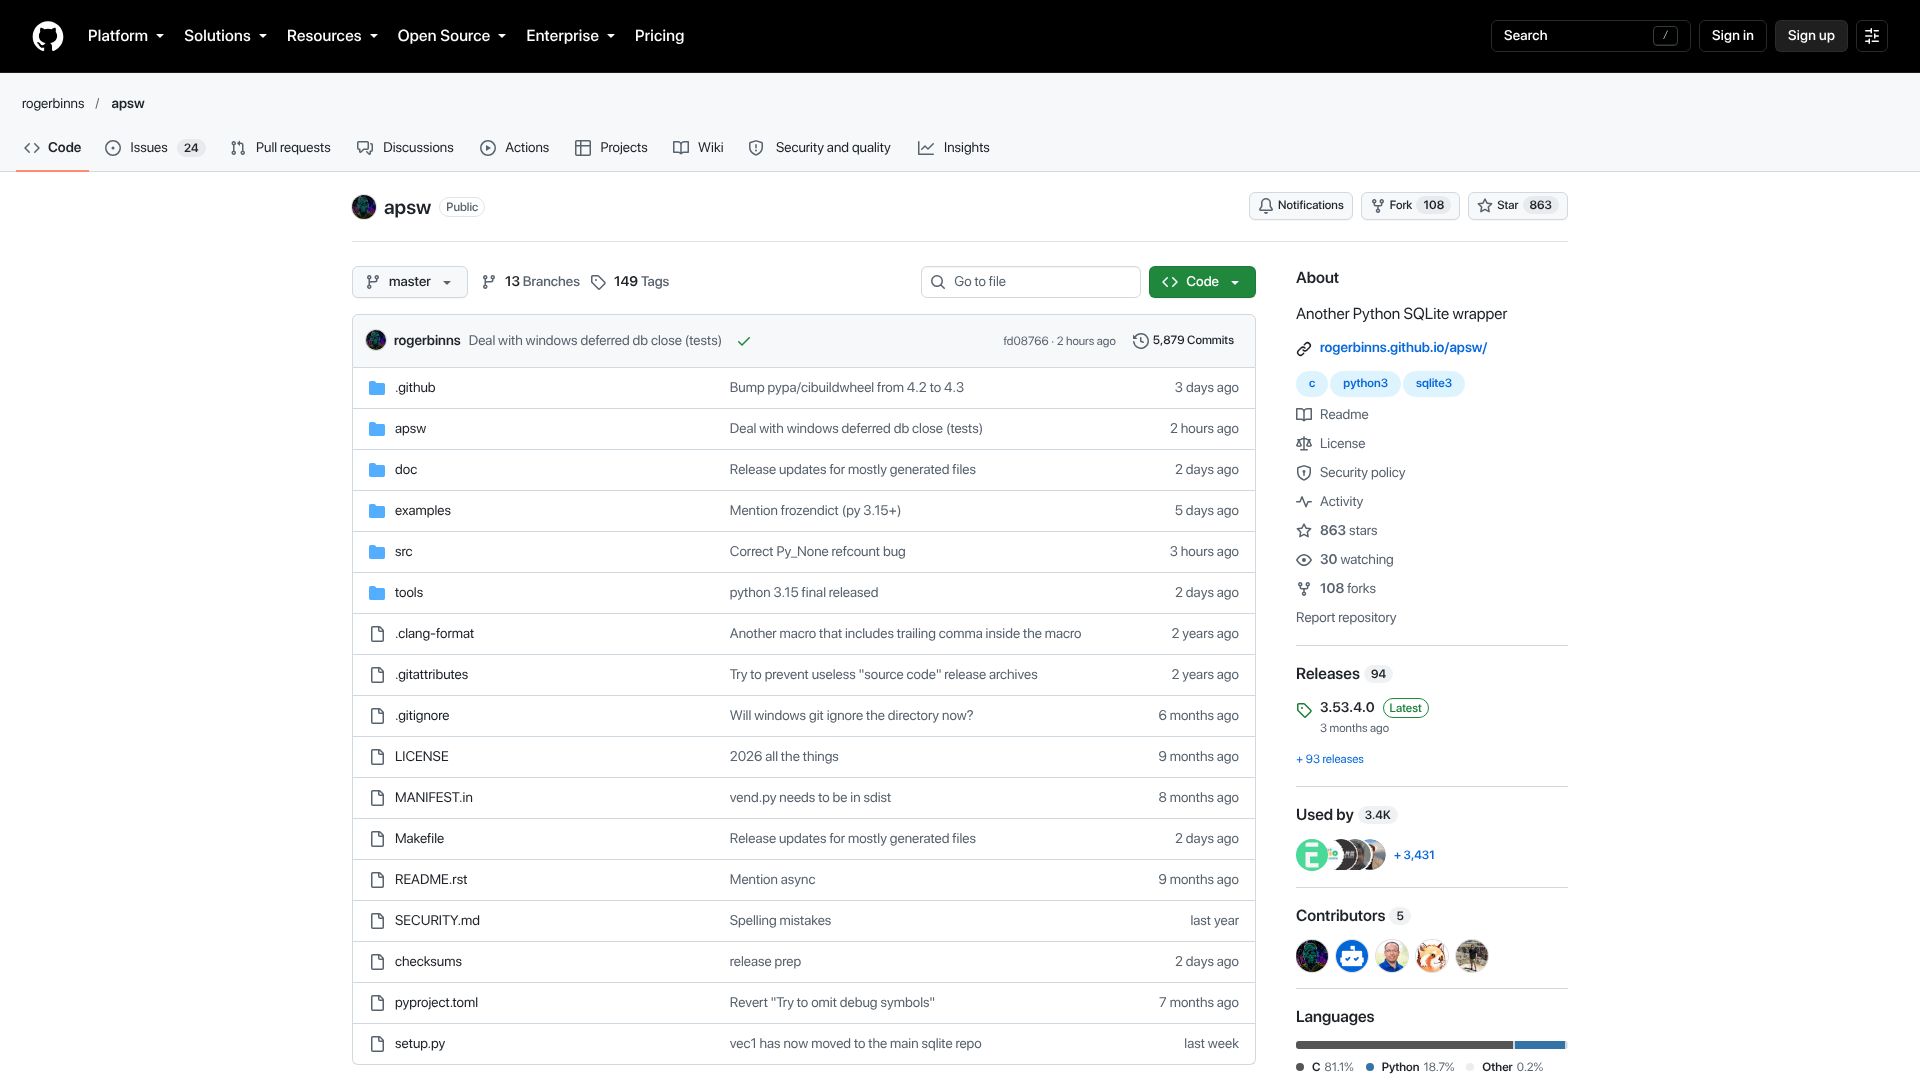Fork the repository with Fork button

click(1410, 206)
